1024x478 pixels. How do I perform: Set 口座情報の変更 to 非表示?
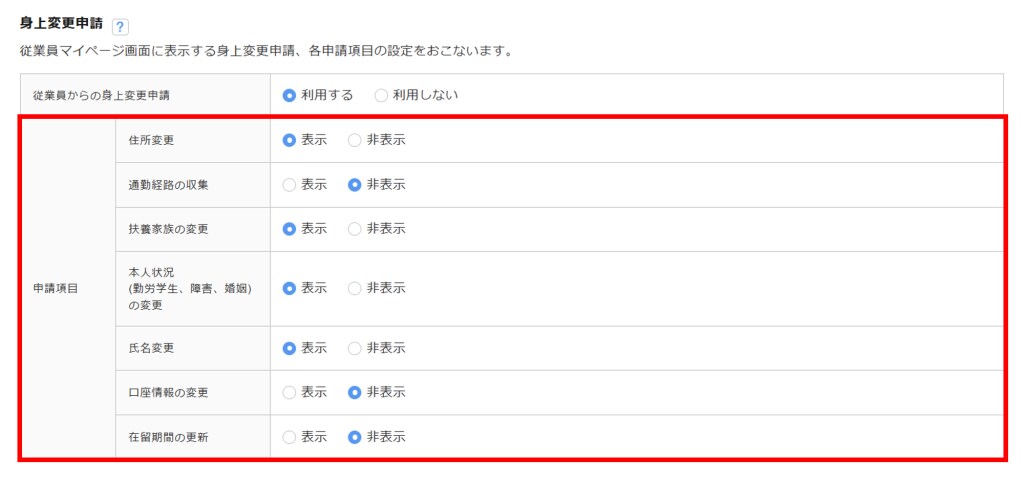[x=354, y=392]
